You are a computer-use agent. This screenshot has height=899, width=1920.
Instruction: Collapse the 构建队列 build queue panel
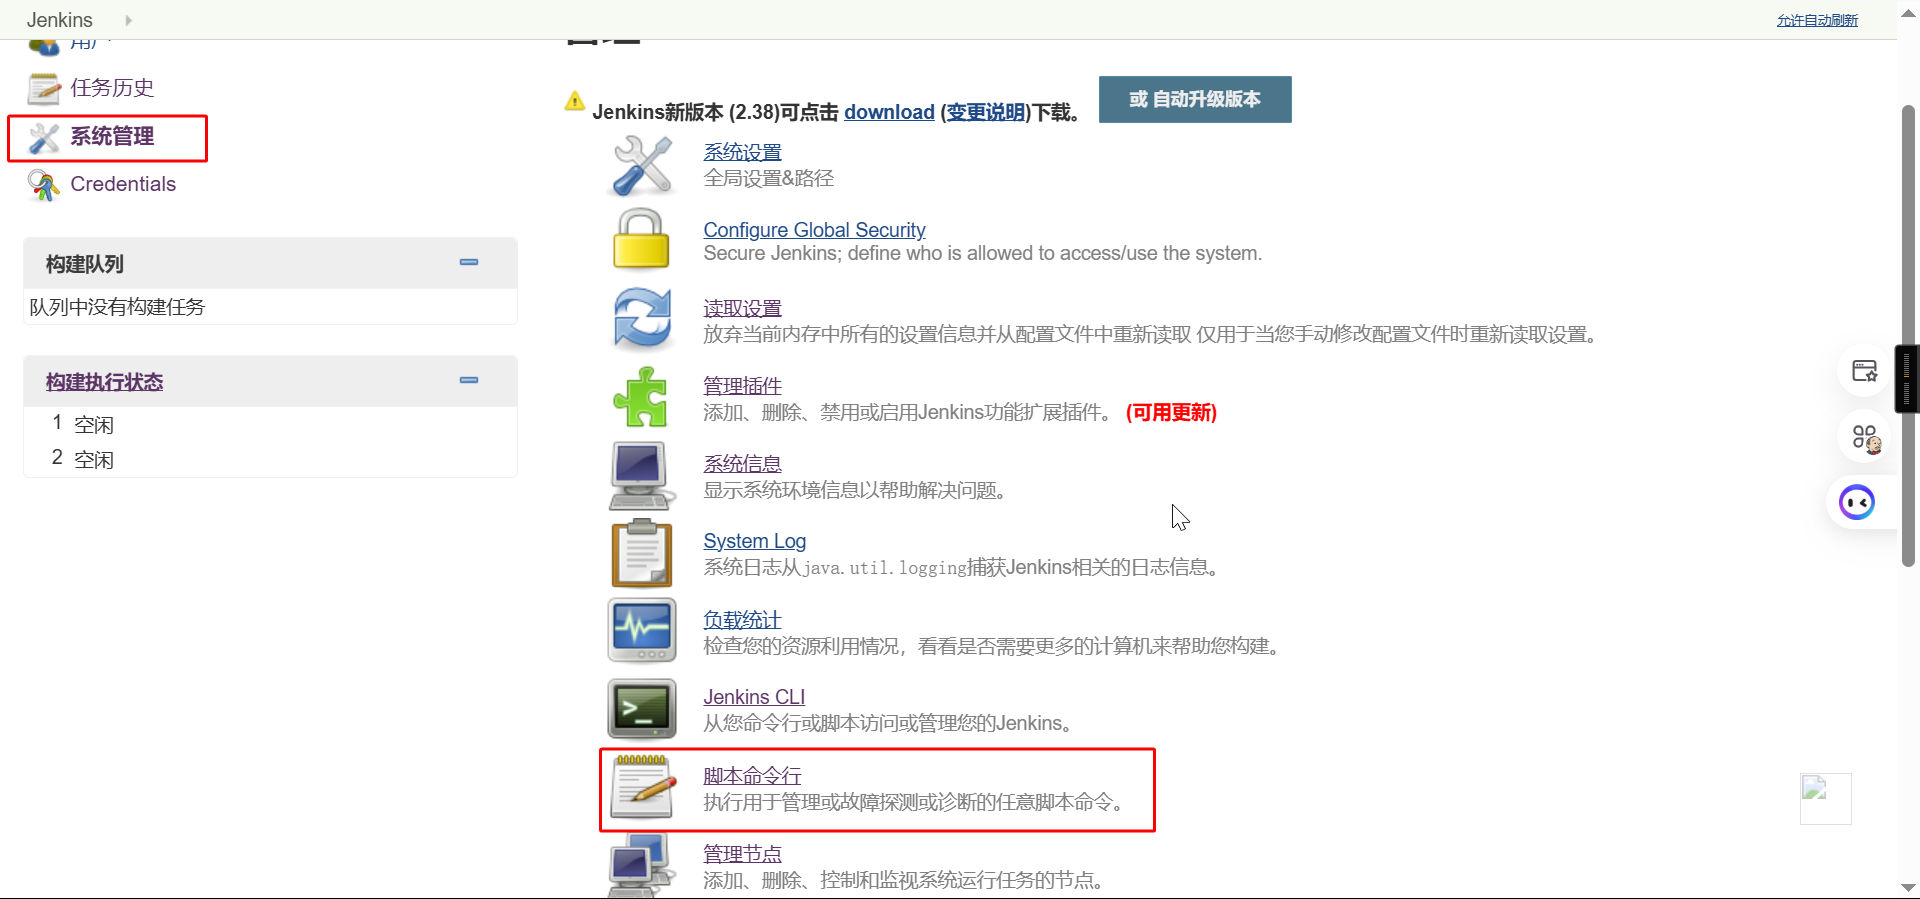[x=469, y=263]
